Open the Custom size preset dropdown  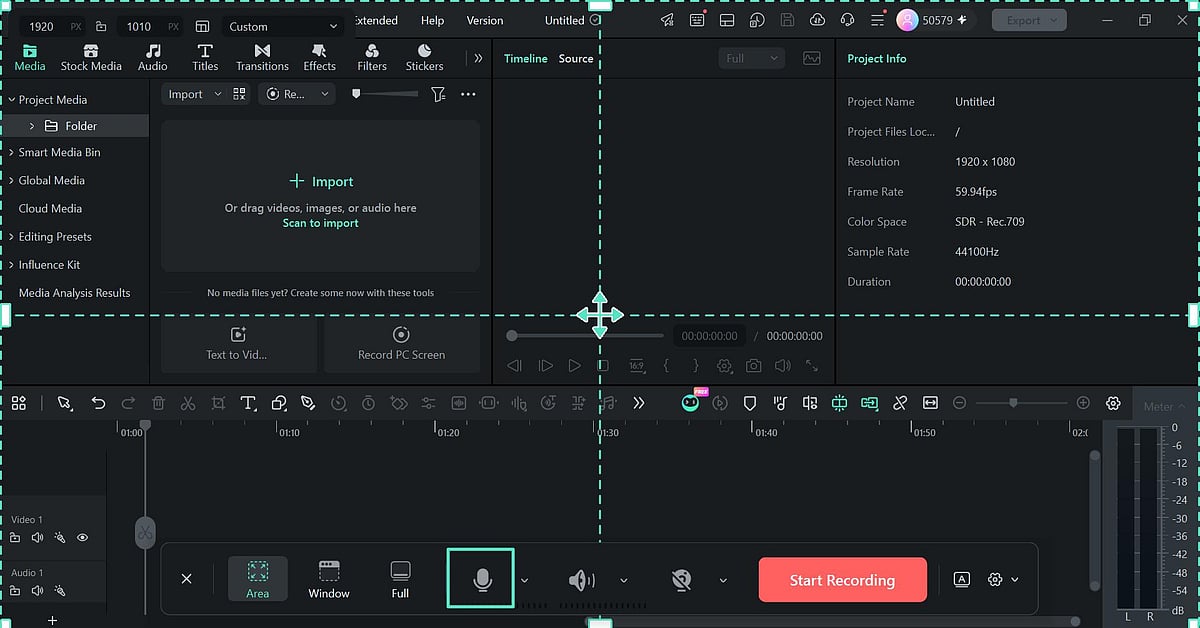[x=283, y=26]
